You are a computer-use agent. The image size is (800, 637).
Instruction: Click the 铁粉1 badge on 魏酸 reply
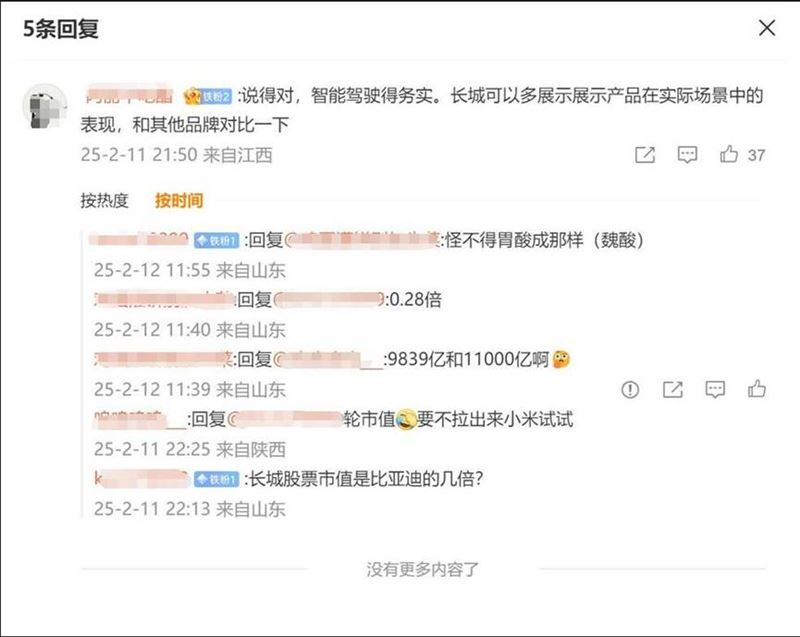coord(216,240)
